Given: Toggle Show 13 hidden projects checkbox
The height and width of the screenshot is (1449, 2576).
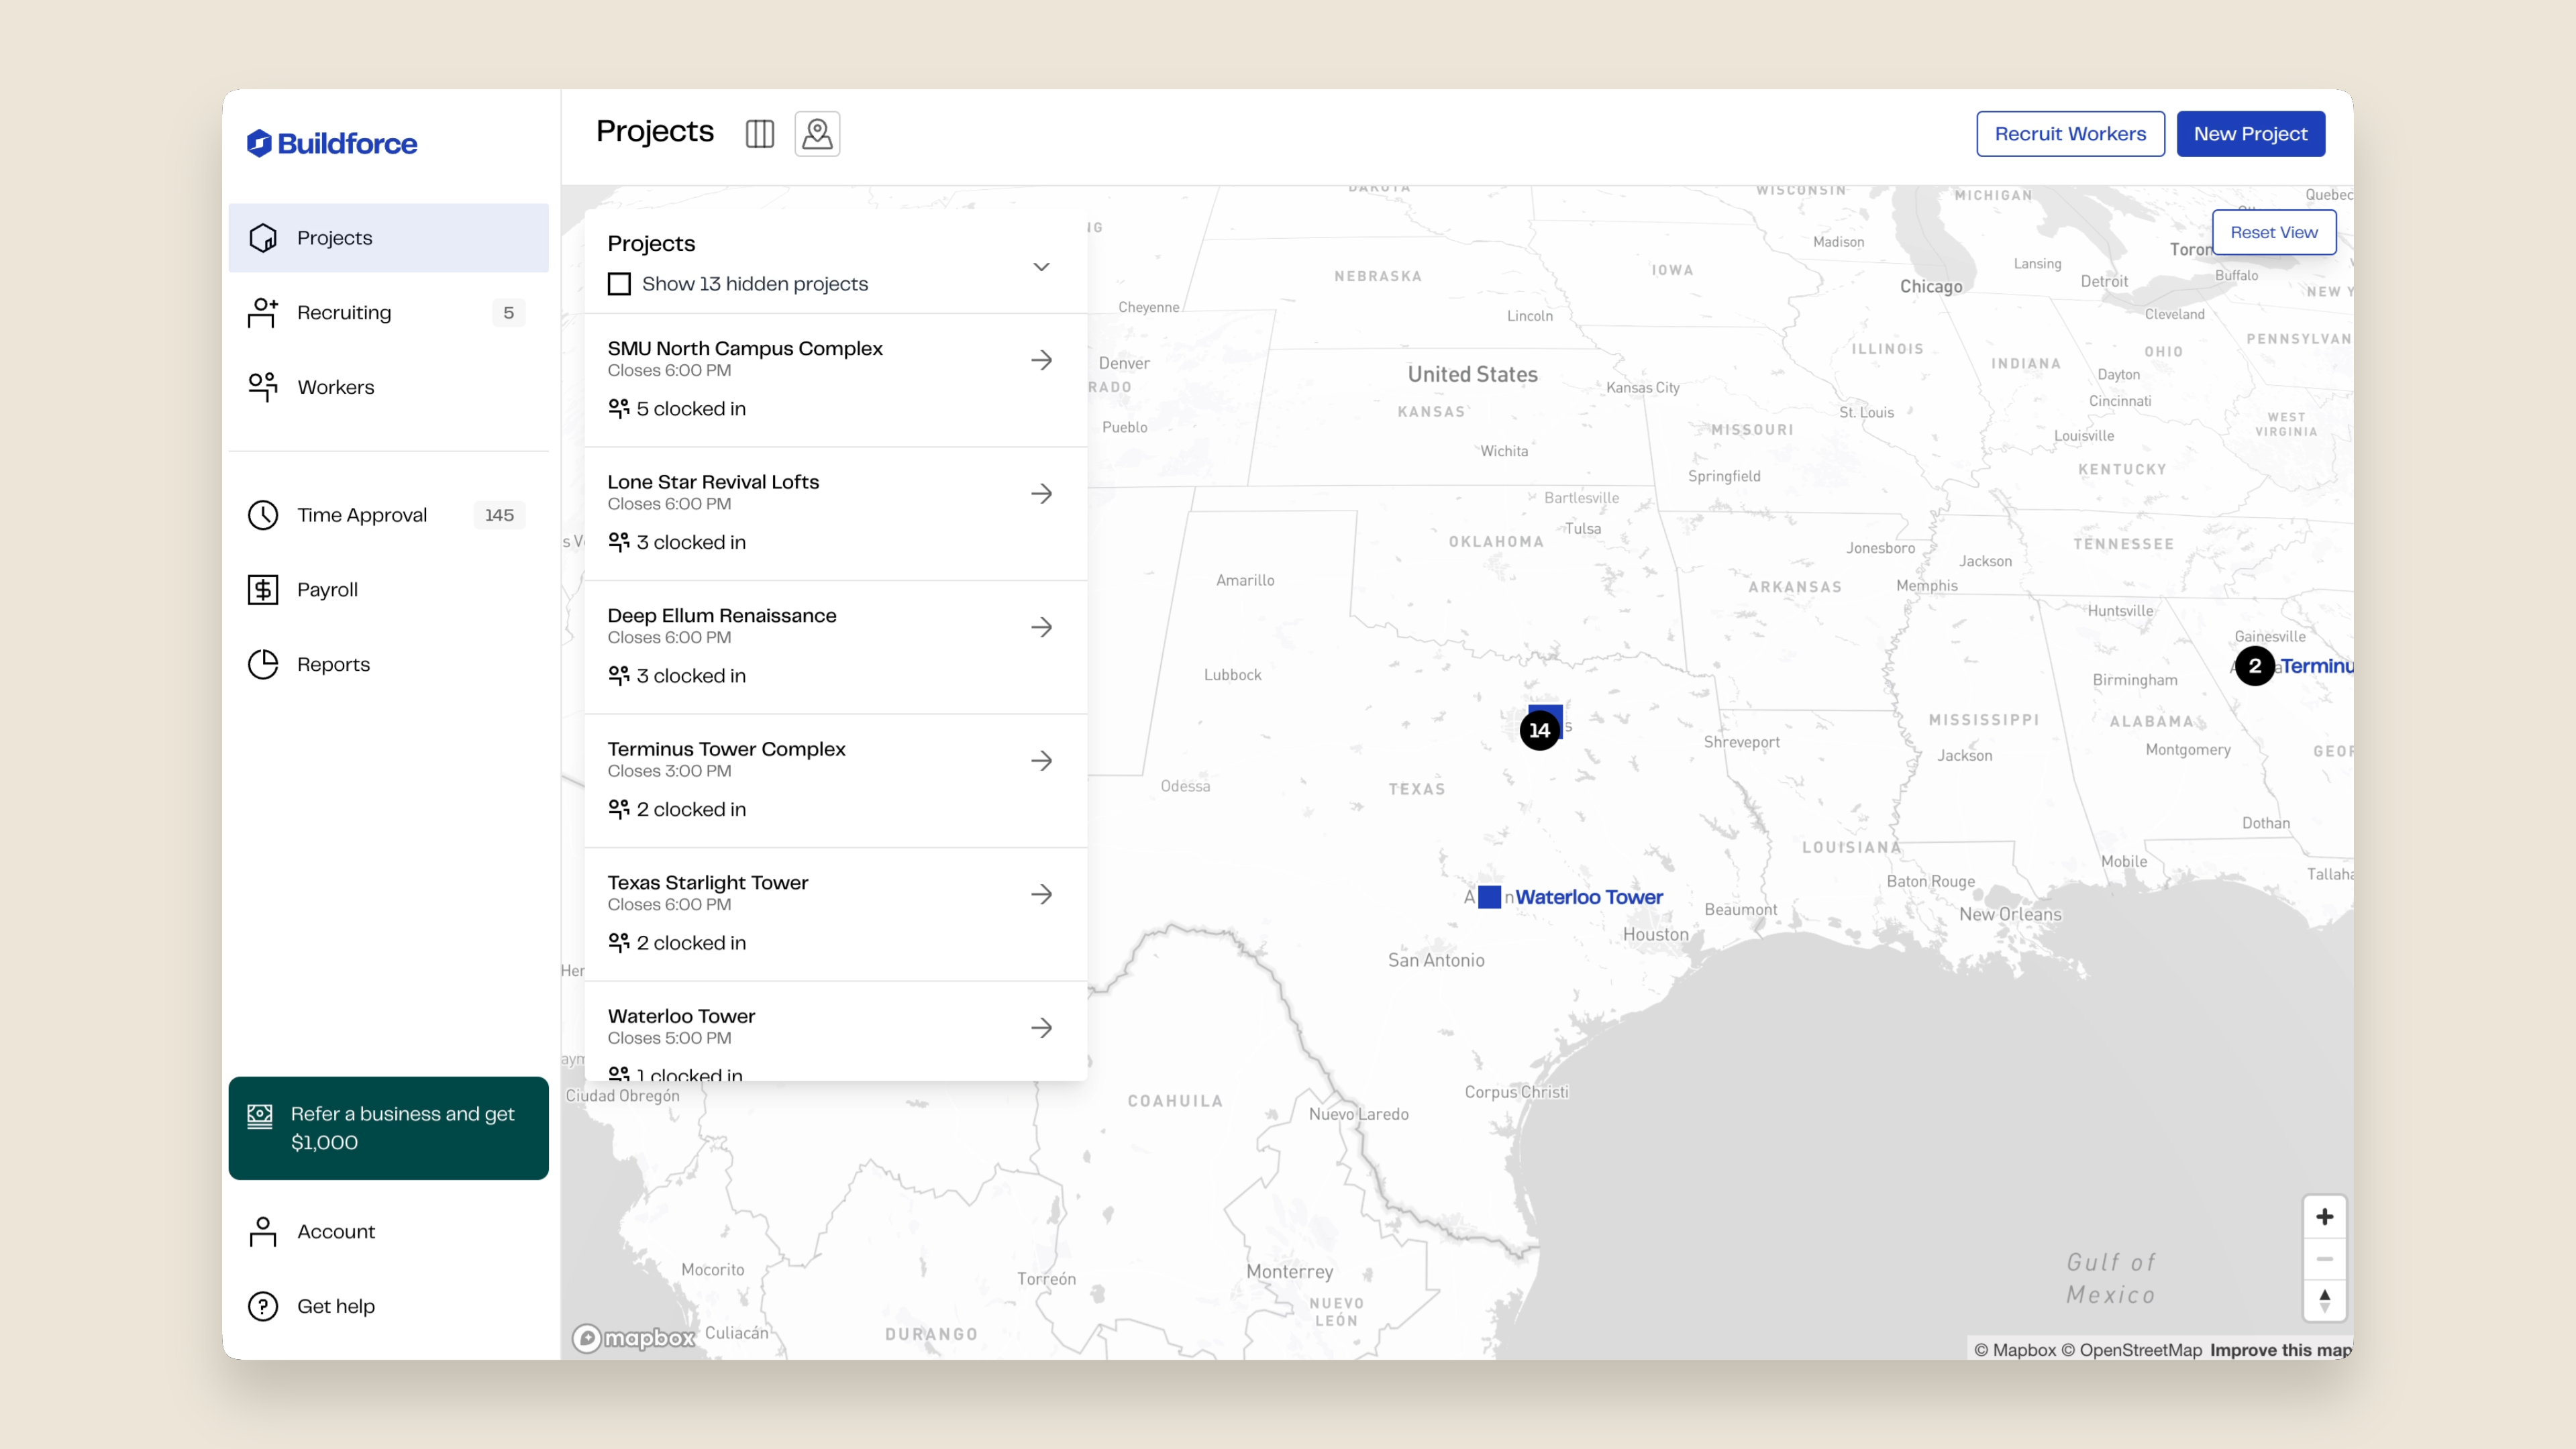Looking at the screenshot, I should [619, 284].
